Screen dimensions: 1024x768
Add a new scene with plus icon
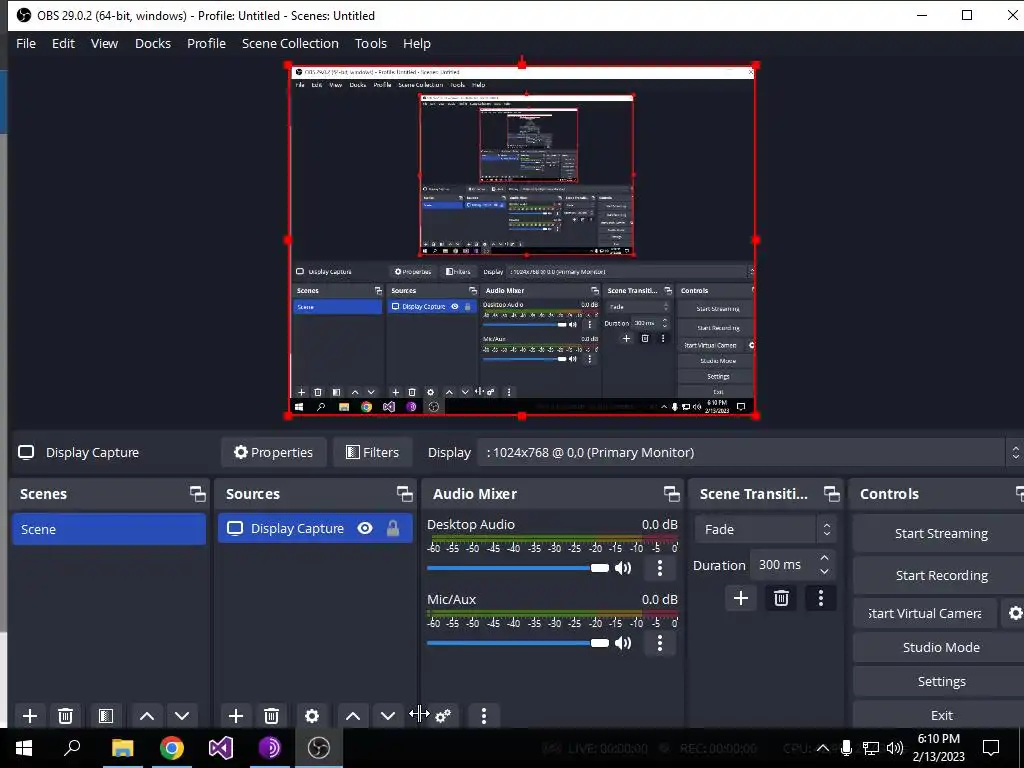[x=29, y=716]
